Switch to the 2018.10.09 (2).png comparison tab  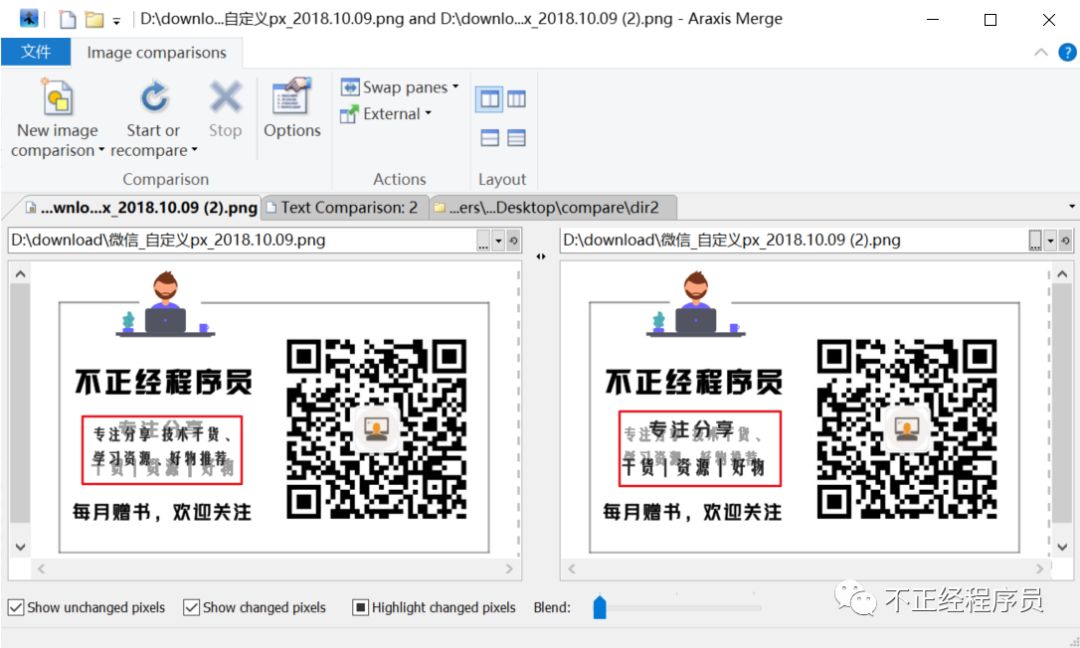click(x=141, y=207)
